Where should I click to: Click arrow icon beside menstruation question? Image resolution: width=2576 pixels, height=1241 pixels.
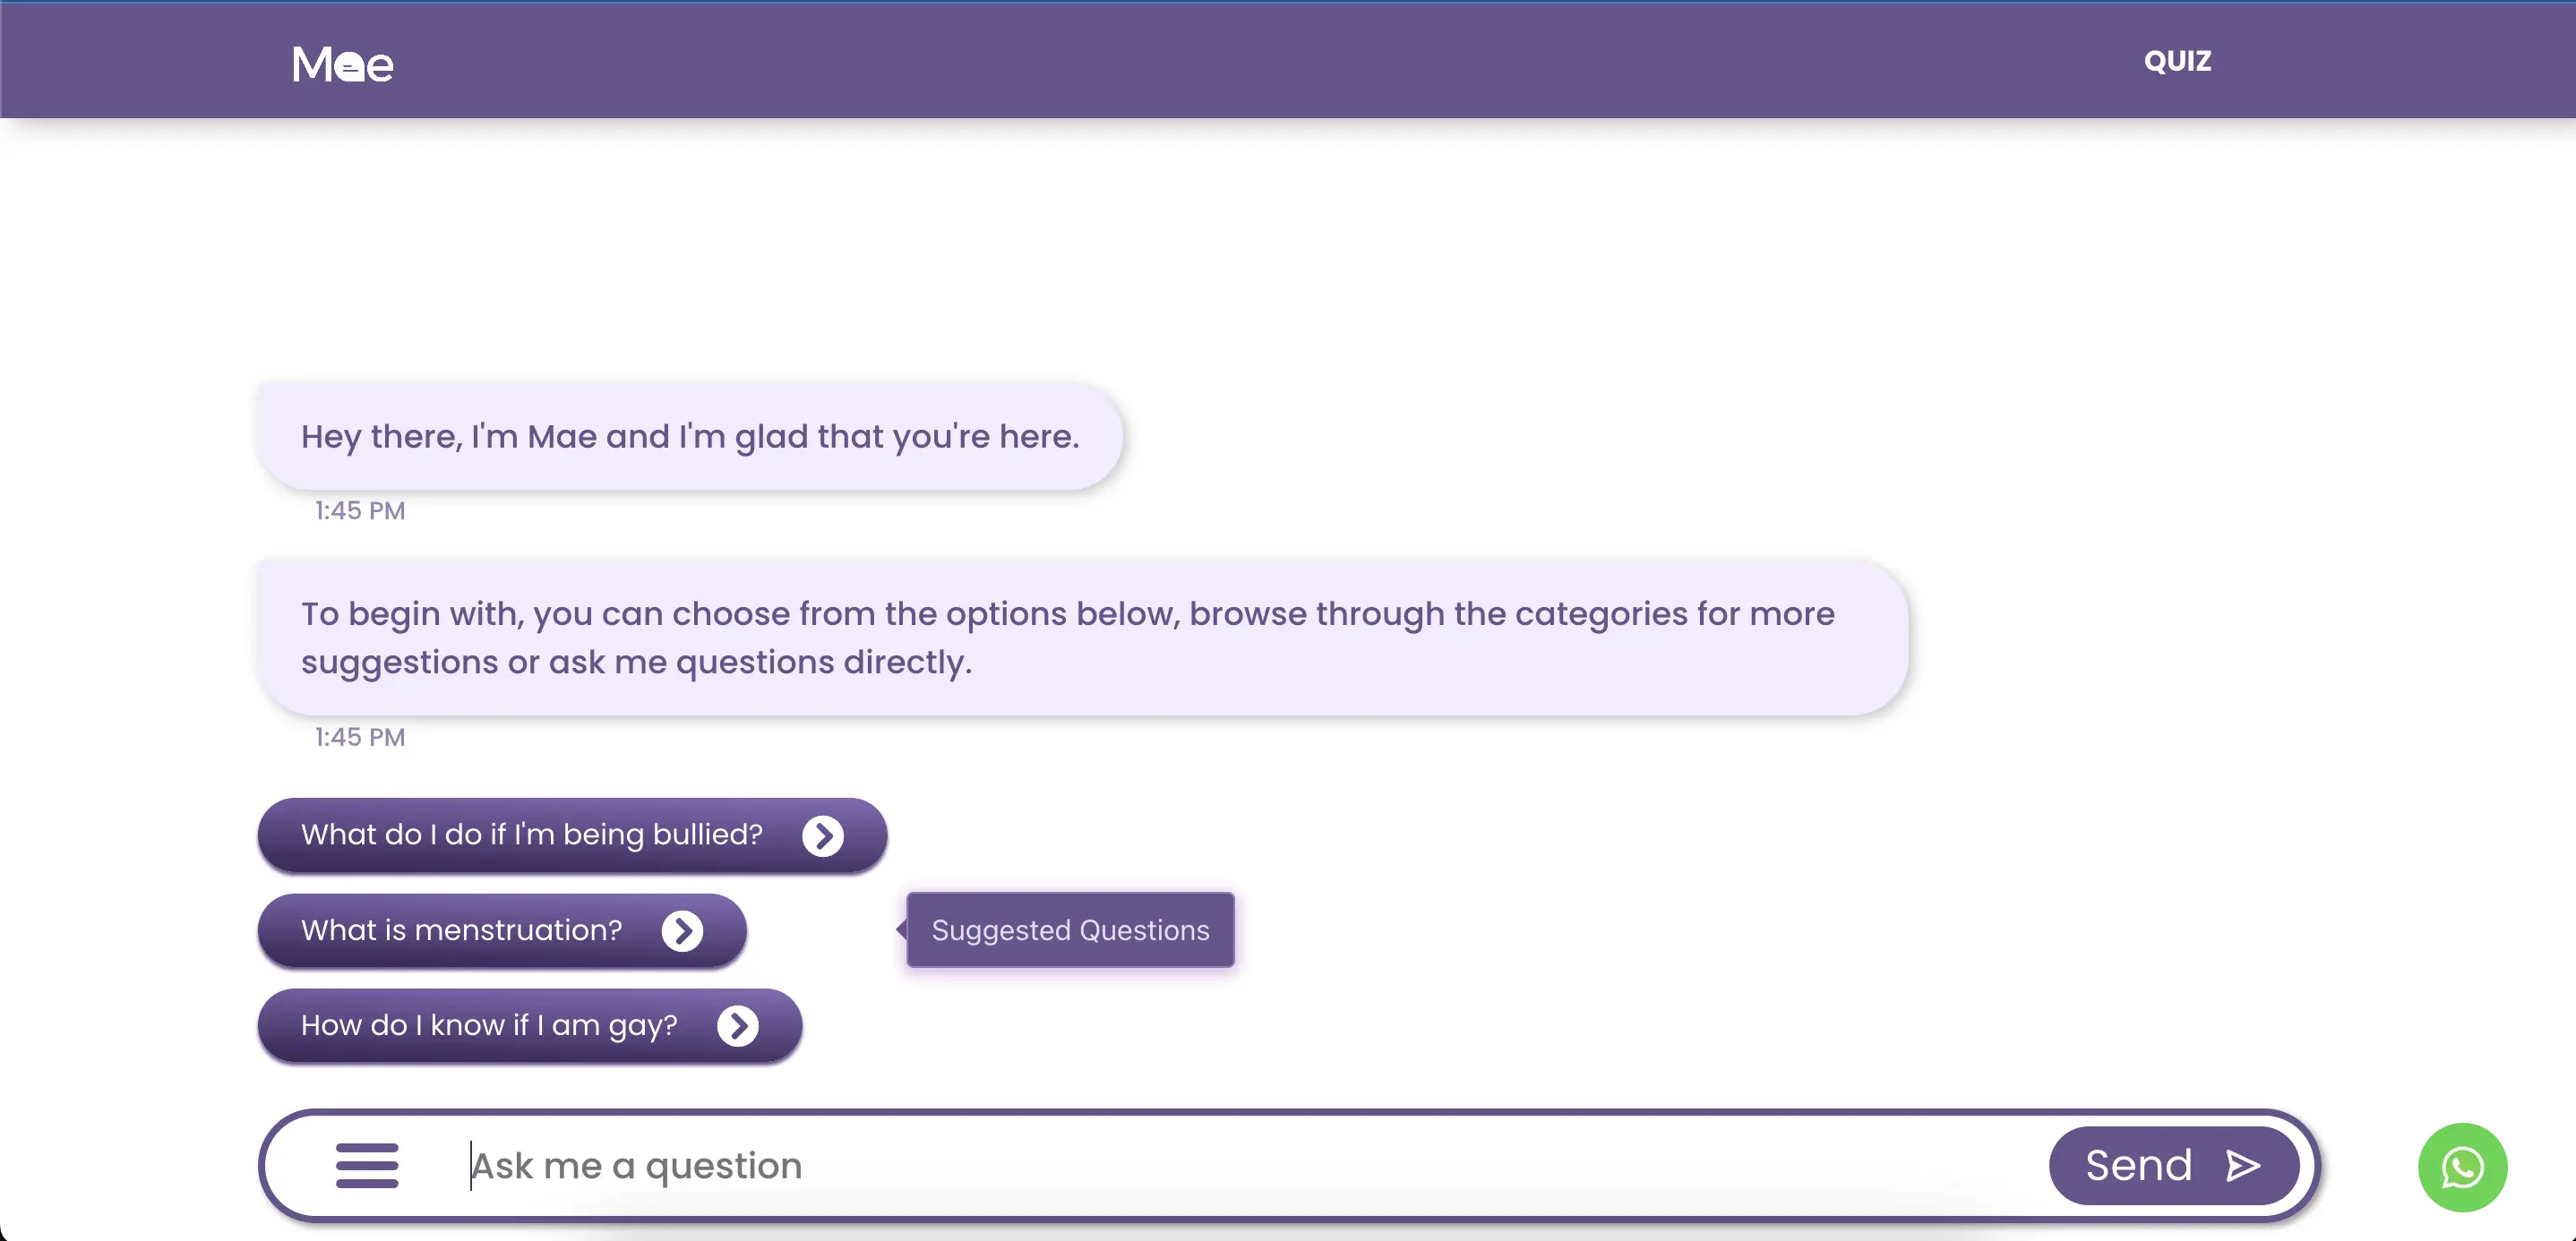click(x=682, y=931)
